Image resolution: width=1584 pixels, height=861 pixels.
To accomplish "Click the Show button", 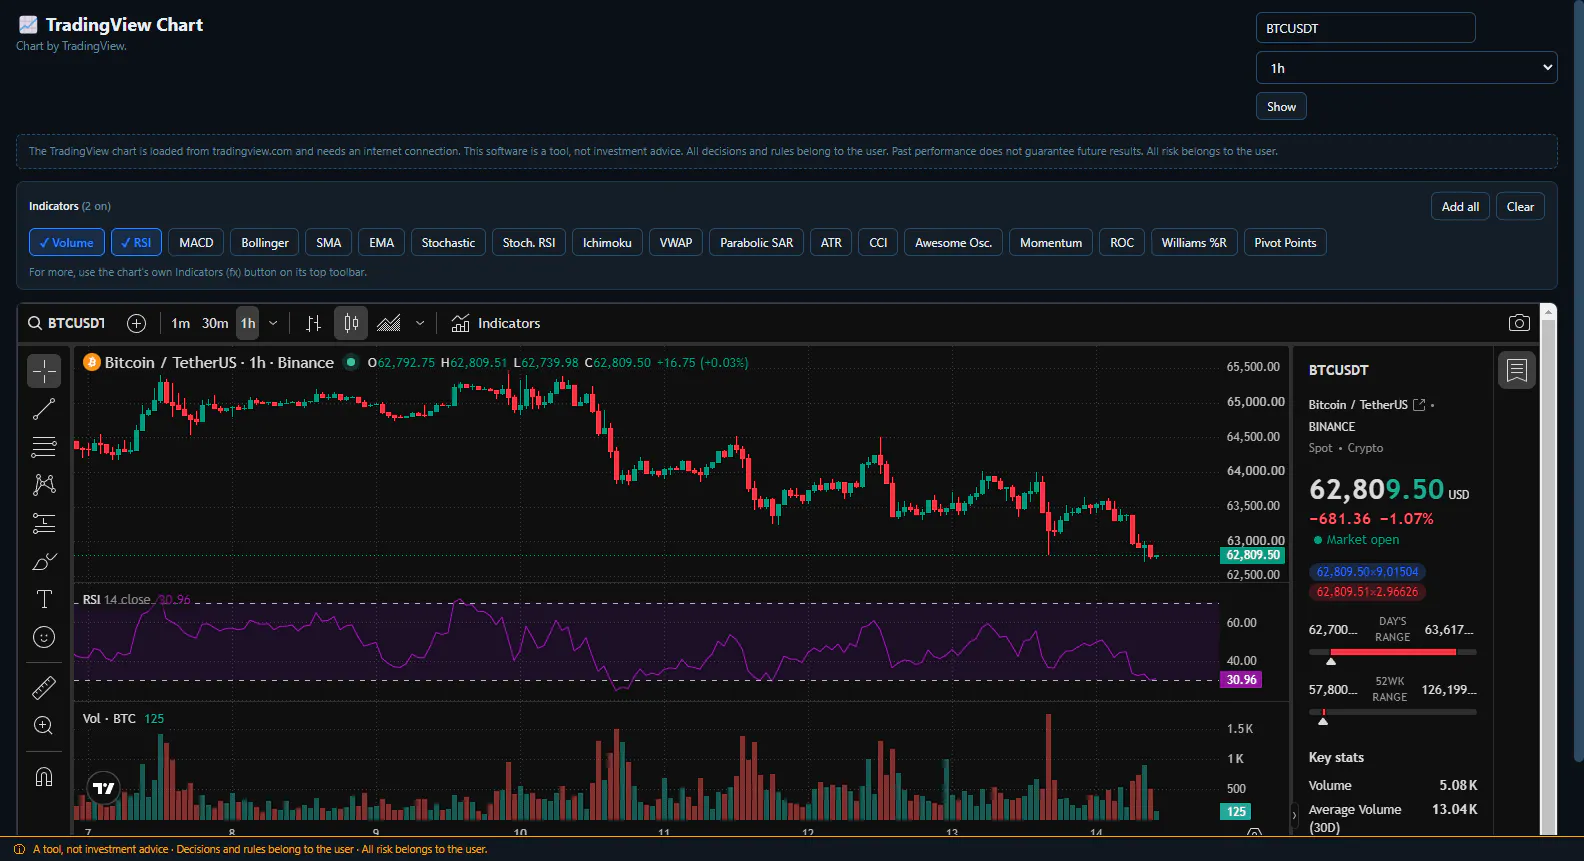I will coord(1281,107).
